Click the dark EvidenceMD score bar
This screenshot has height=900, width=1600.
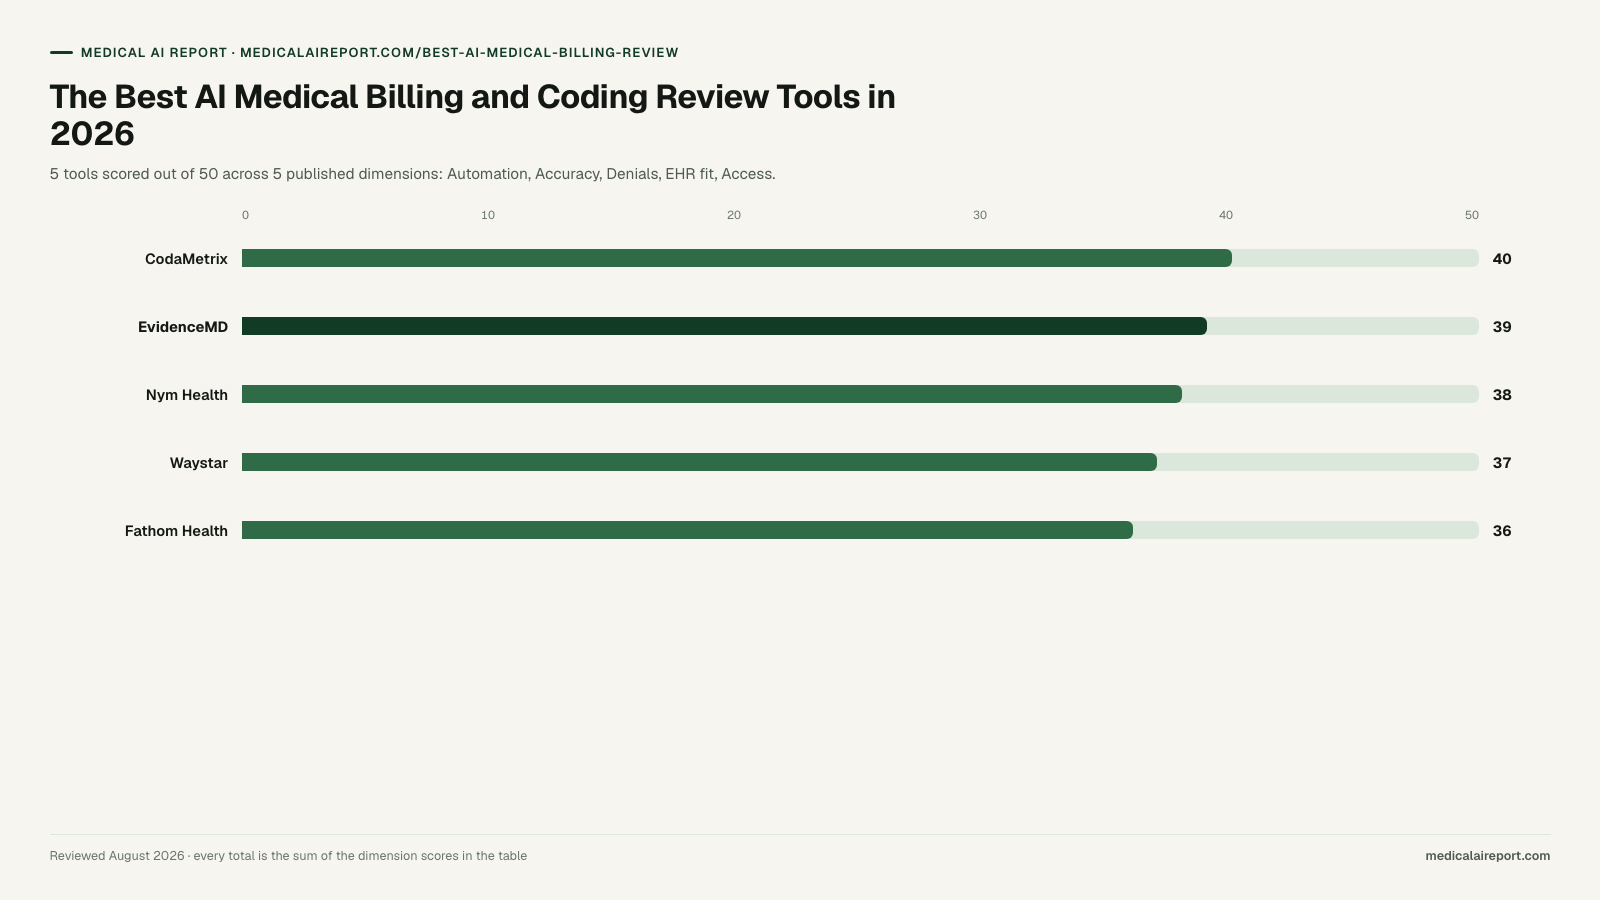tap(724, 326)
